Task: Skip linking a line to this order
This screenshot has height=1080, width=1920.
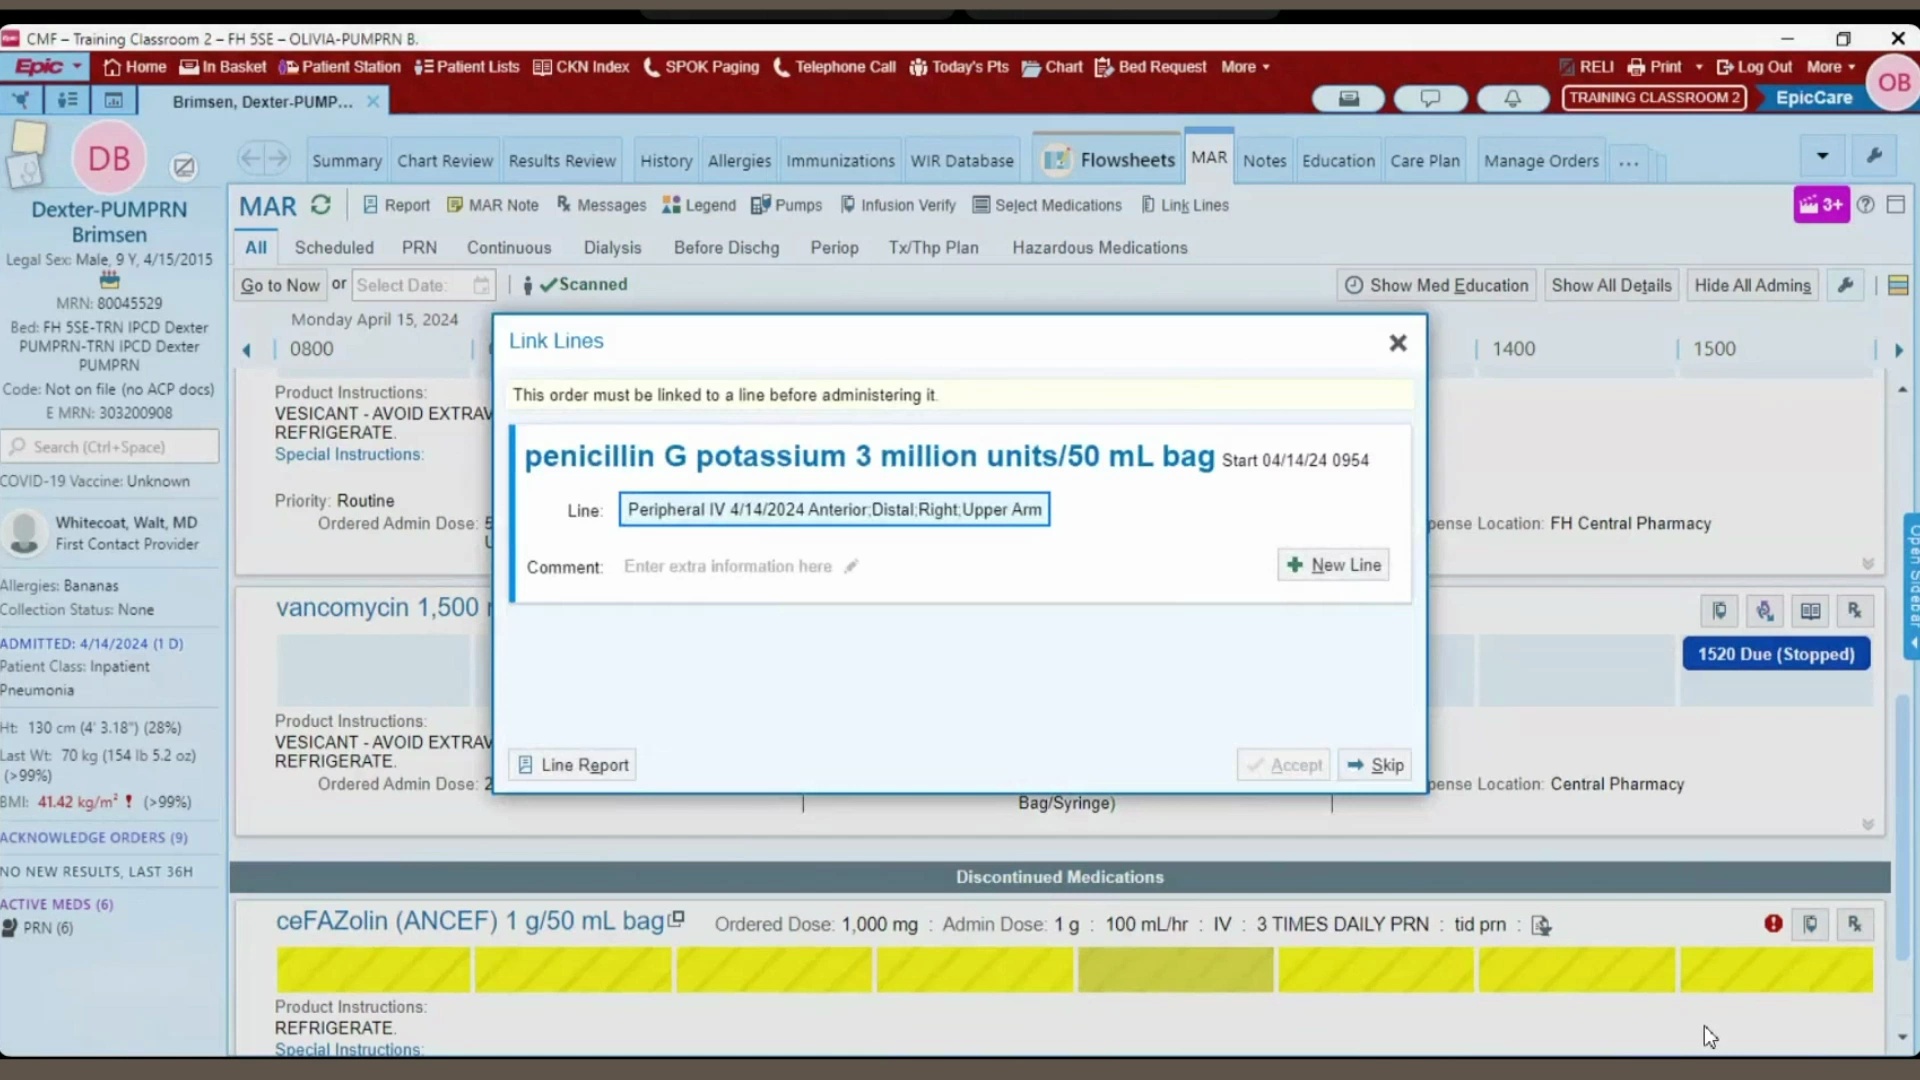Action: [x=1375, y=765]
